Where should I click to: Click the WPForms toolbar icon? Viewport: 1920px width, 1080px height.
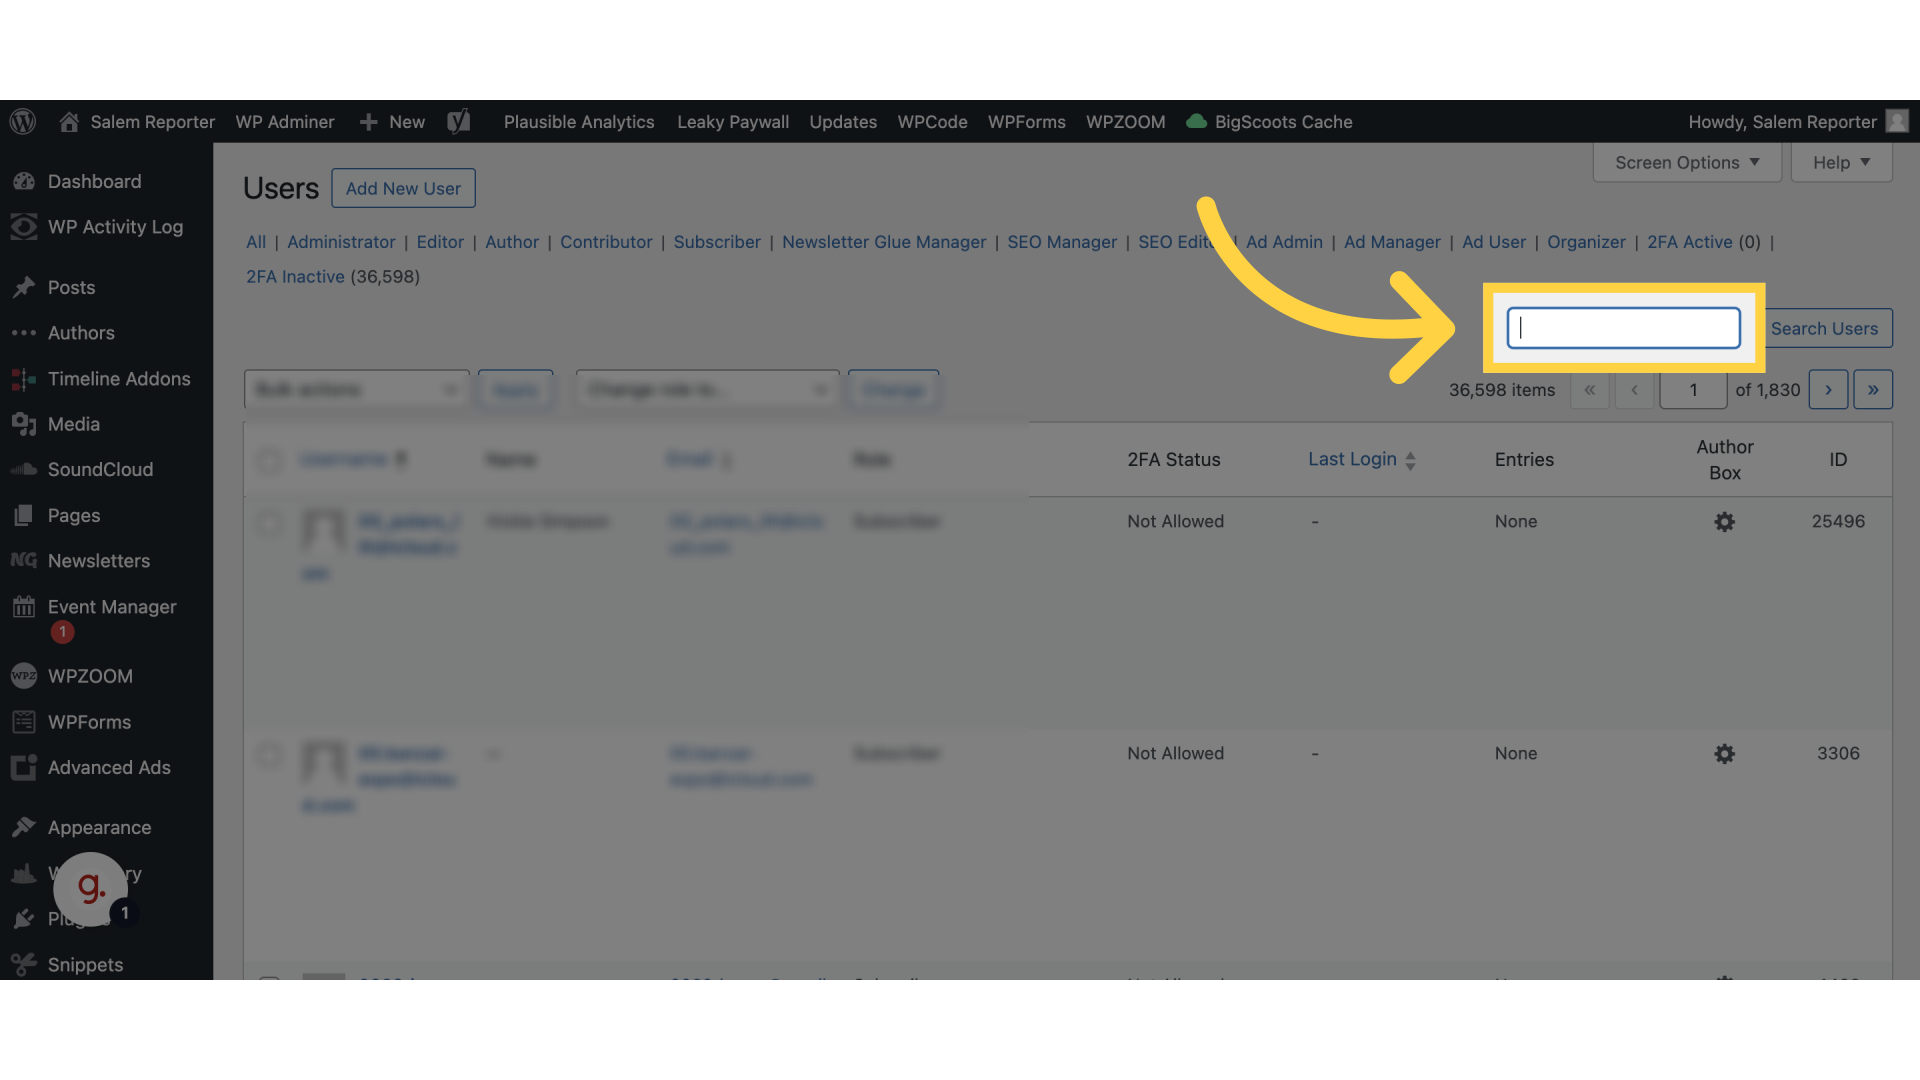[x=1027, y=120]
